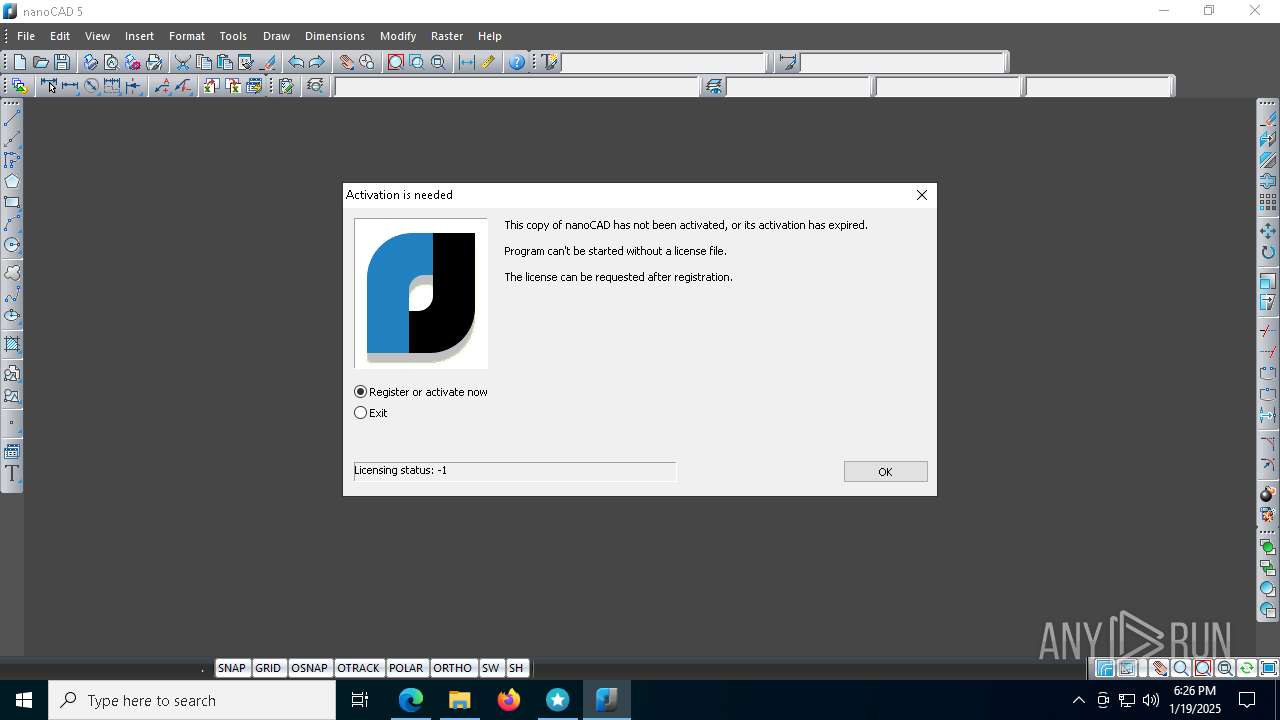Screen dimensions: 1280x720
Task: Open the Format menu
Action: tap(187, 36)
